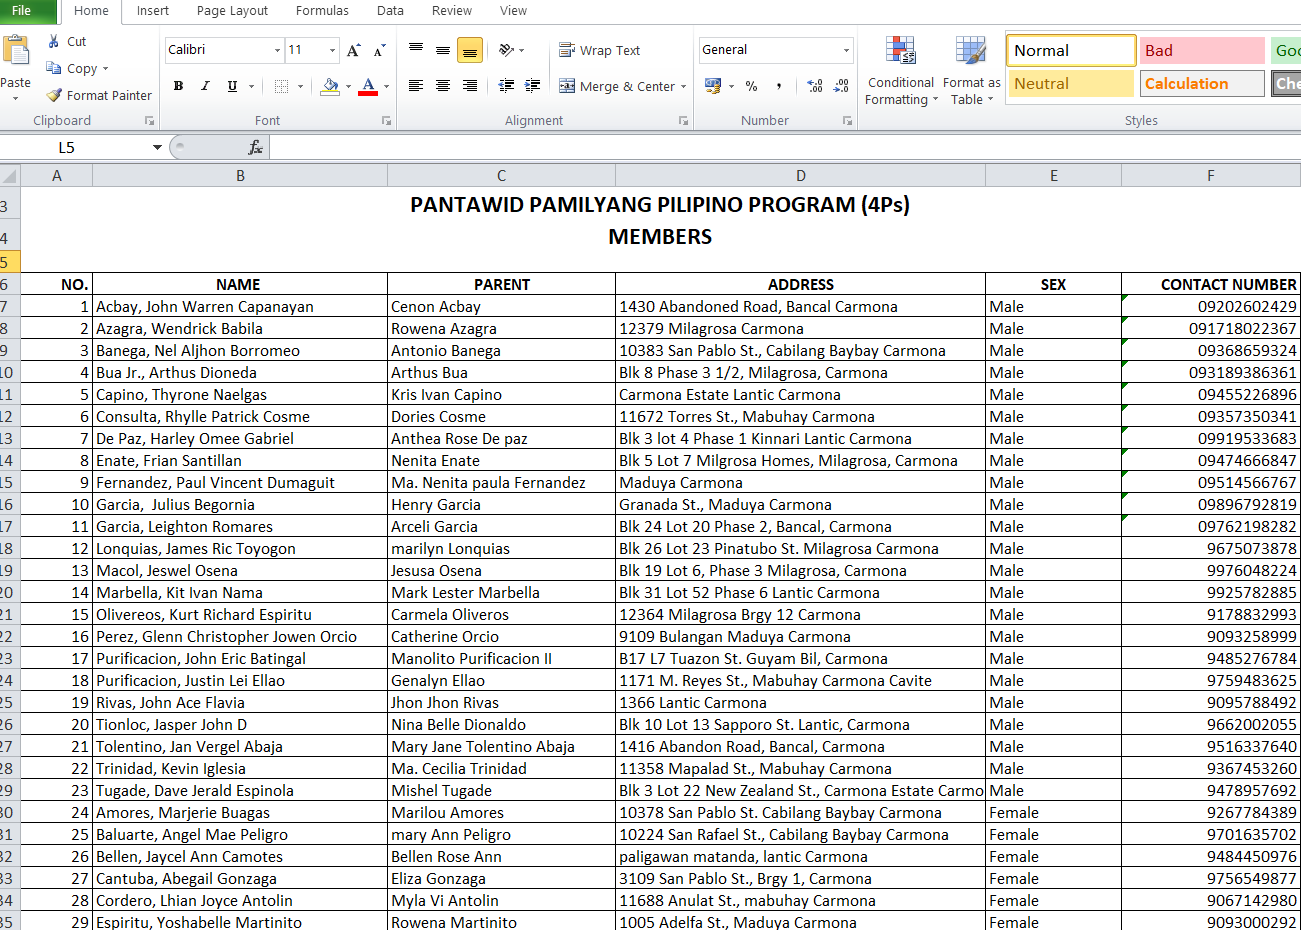Toggle Bold formatting
This screenshot has width=1301, height=930.
pyautogui.click(x=178, y=86)
